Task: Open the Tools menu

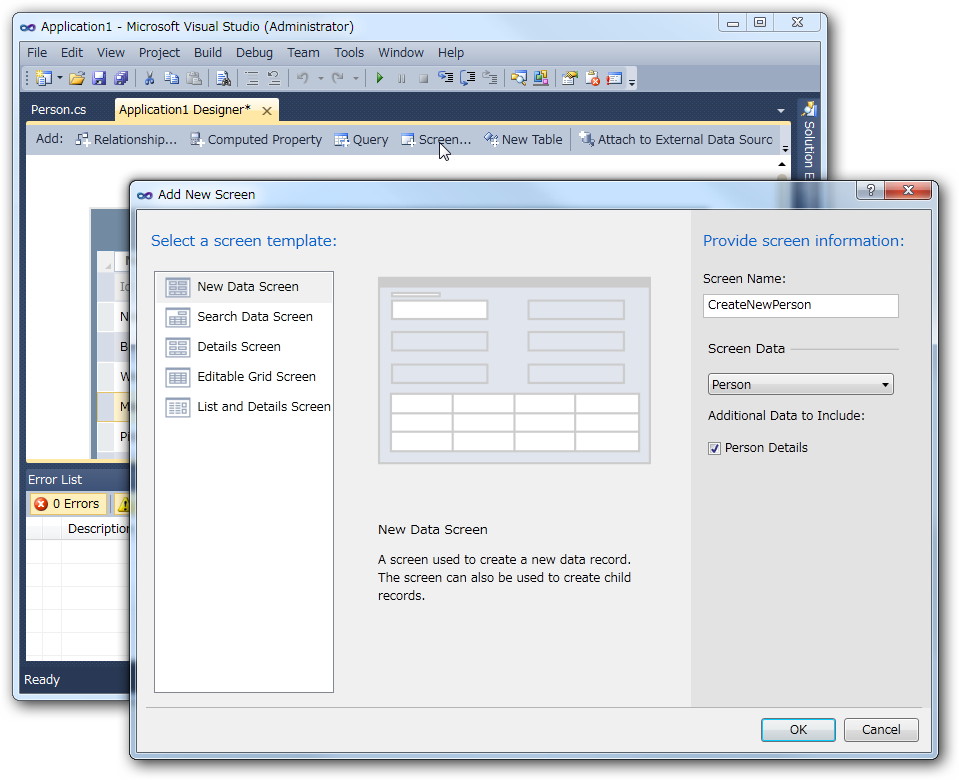Action: 349,53
